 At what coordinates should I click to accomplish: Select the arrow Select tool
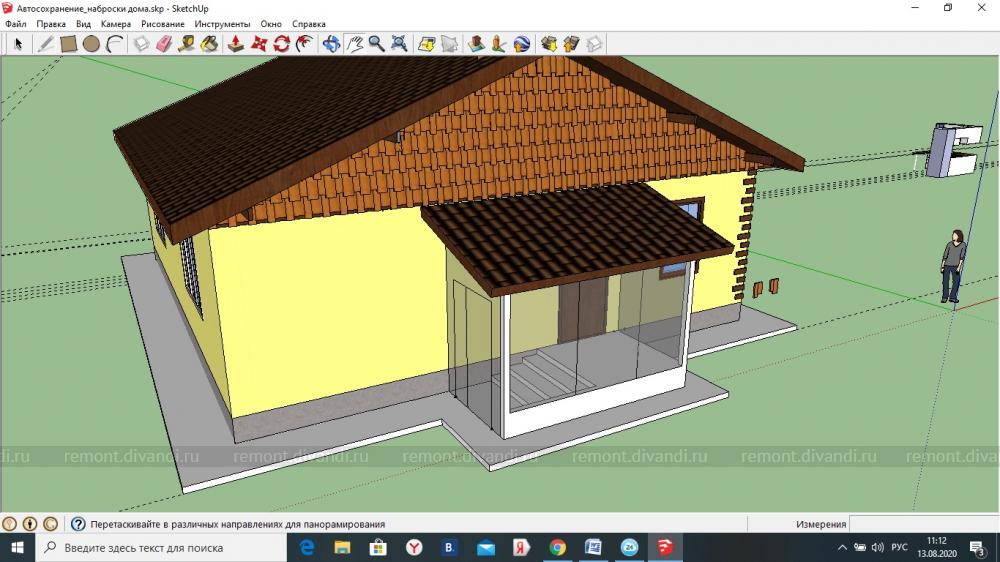18,43
